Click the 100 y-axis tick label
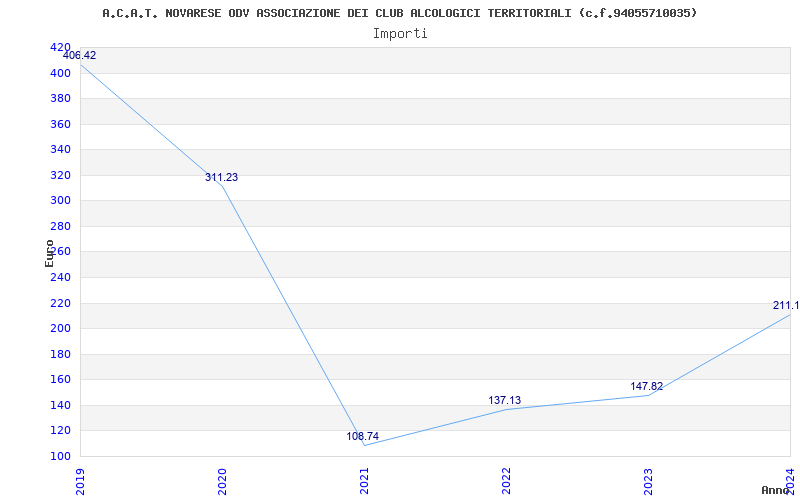The height and width of the screenshot is (500, 800). [x=60, y=457]
